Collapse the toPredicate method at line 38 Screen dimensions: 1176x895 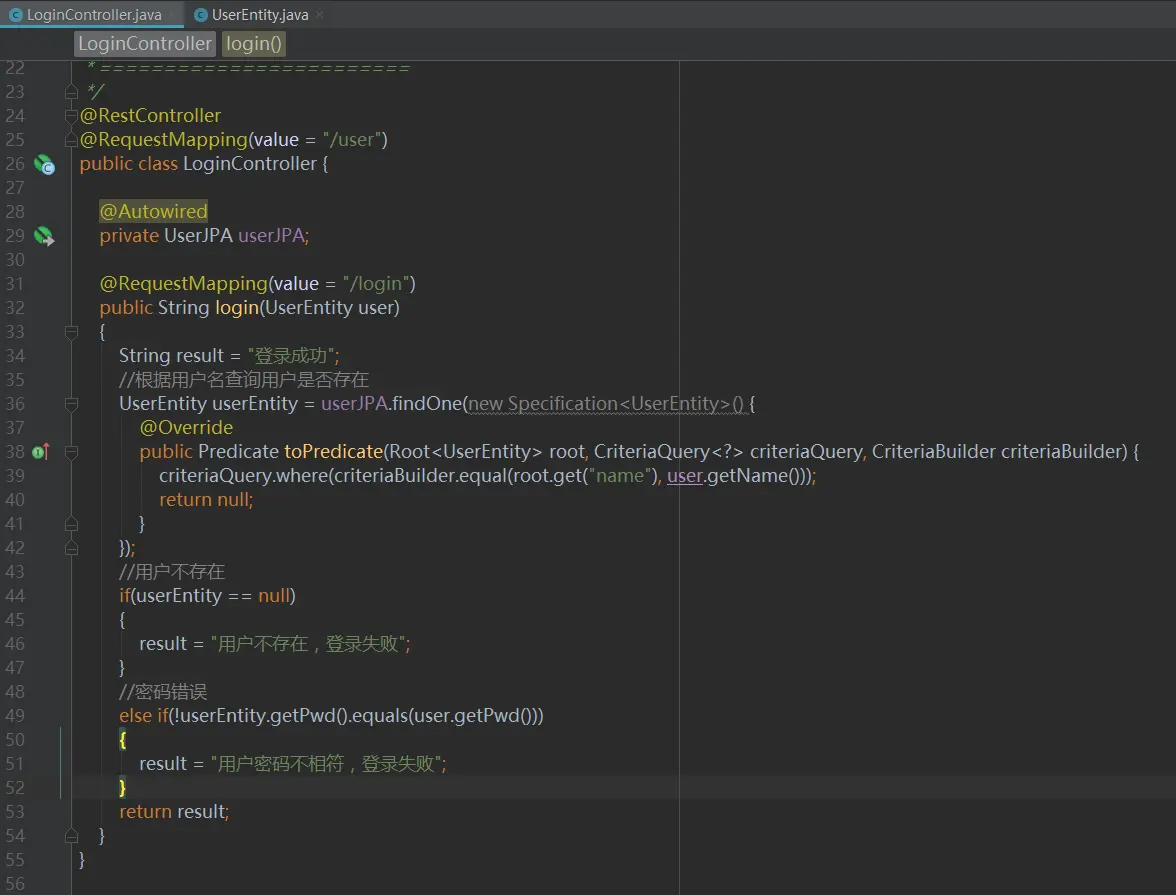click(71, 452)
